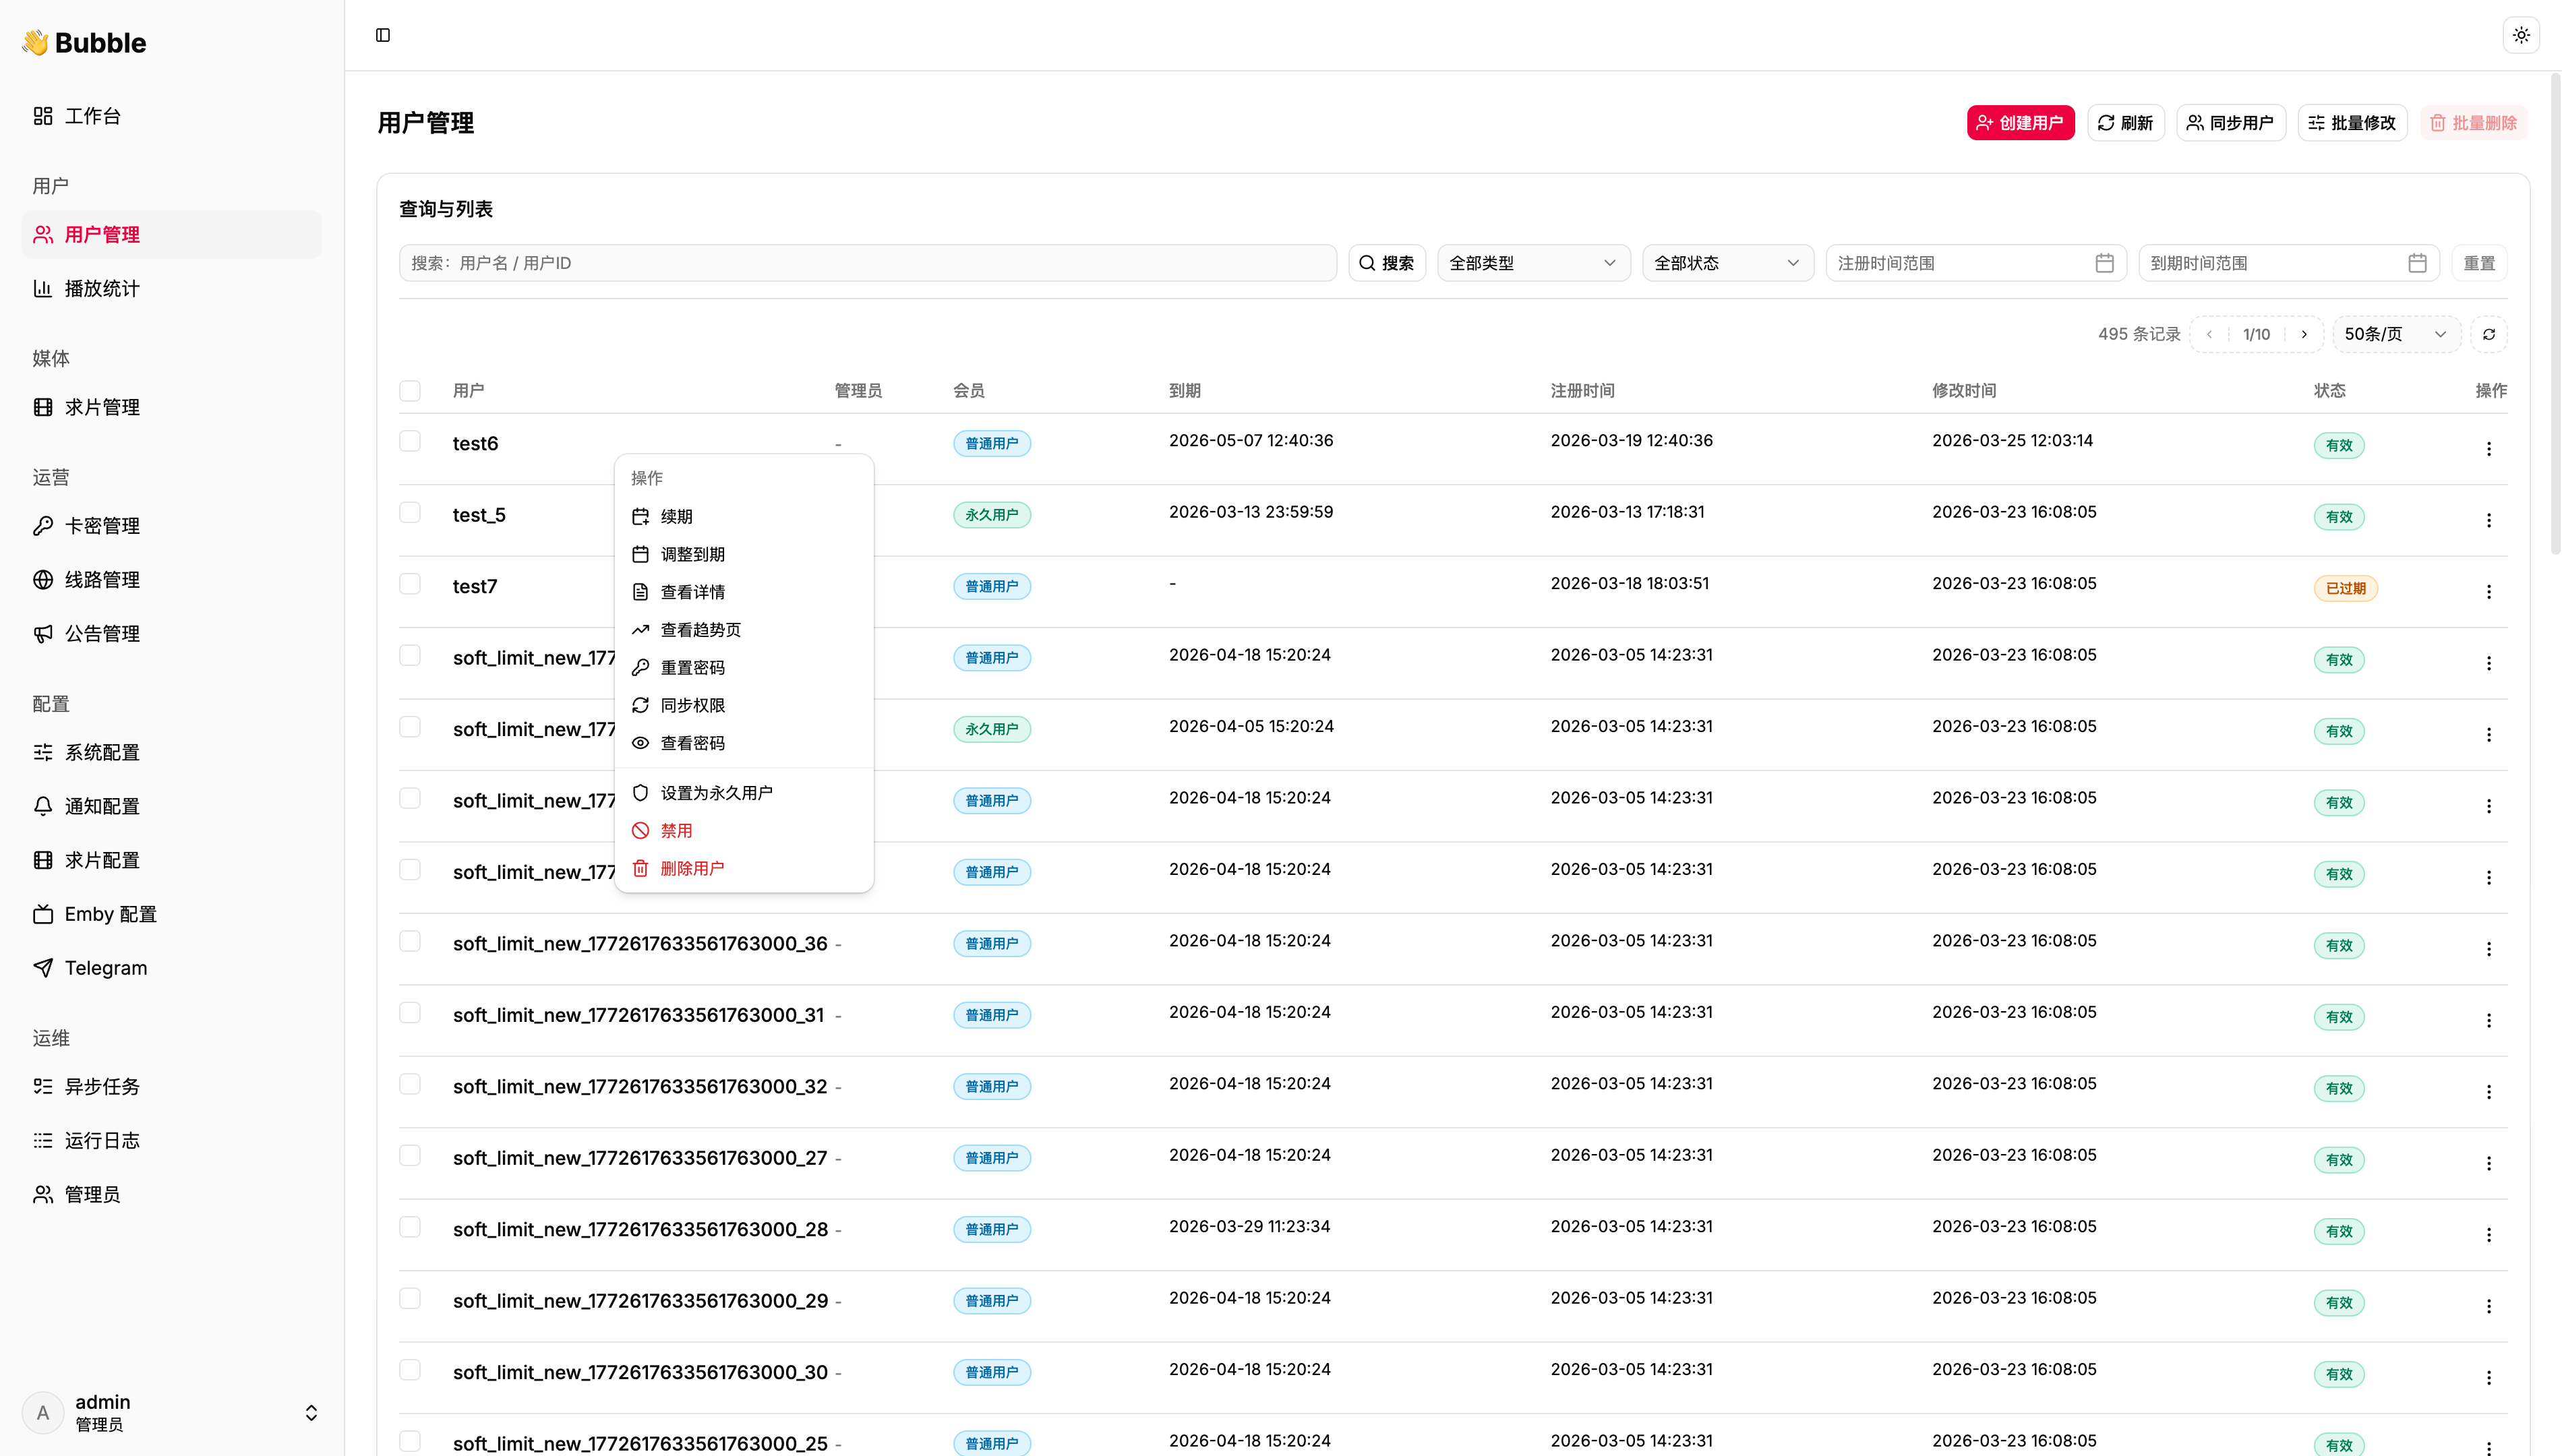This screenshot has height=1456, width=2562.
Task: Click the table refresh icon near pagination
Action: pyautogui.click(x=2489, y=334)
